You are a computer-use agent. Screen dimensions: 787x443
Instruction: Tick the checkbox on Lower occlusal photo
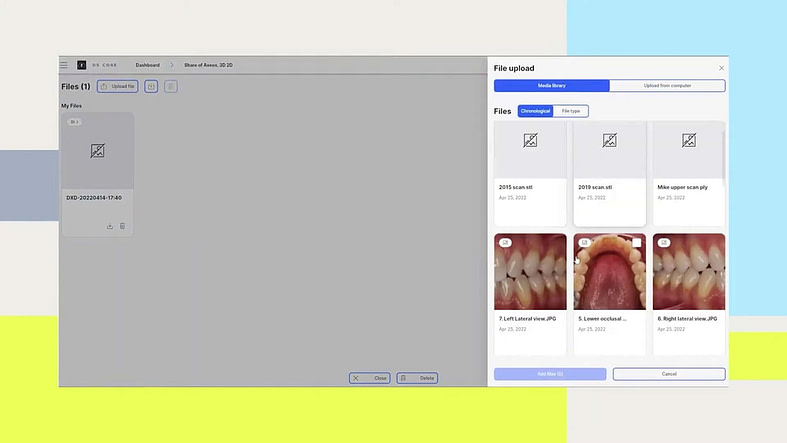[636, 243]
